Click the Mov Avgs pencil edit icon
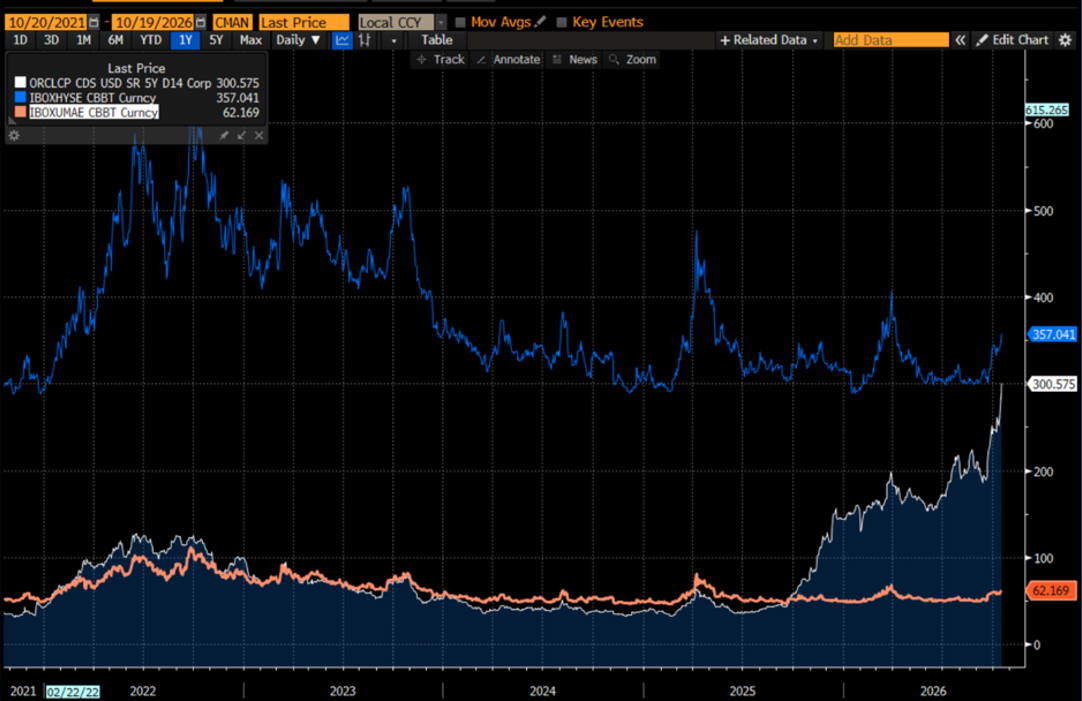The image size is (1082, 701). click(540, 22)
